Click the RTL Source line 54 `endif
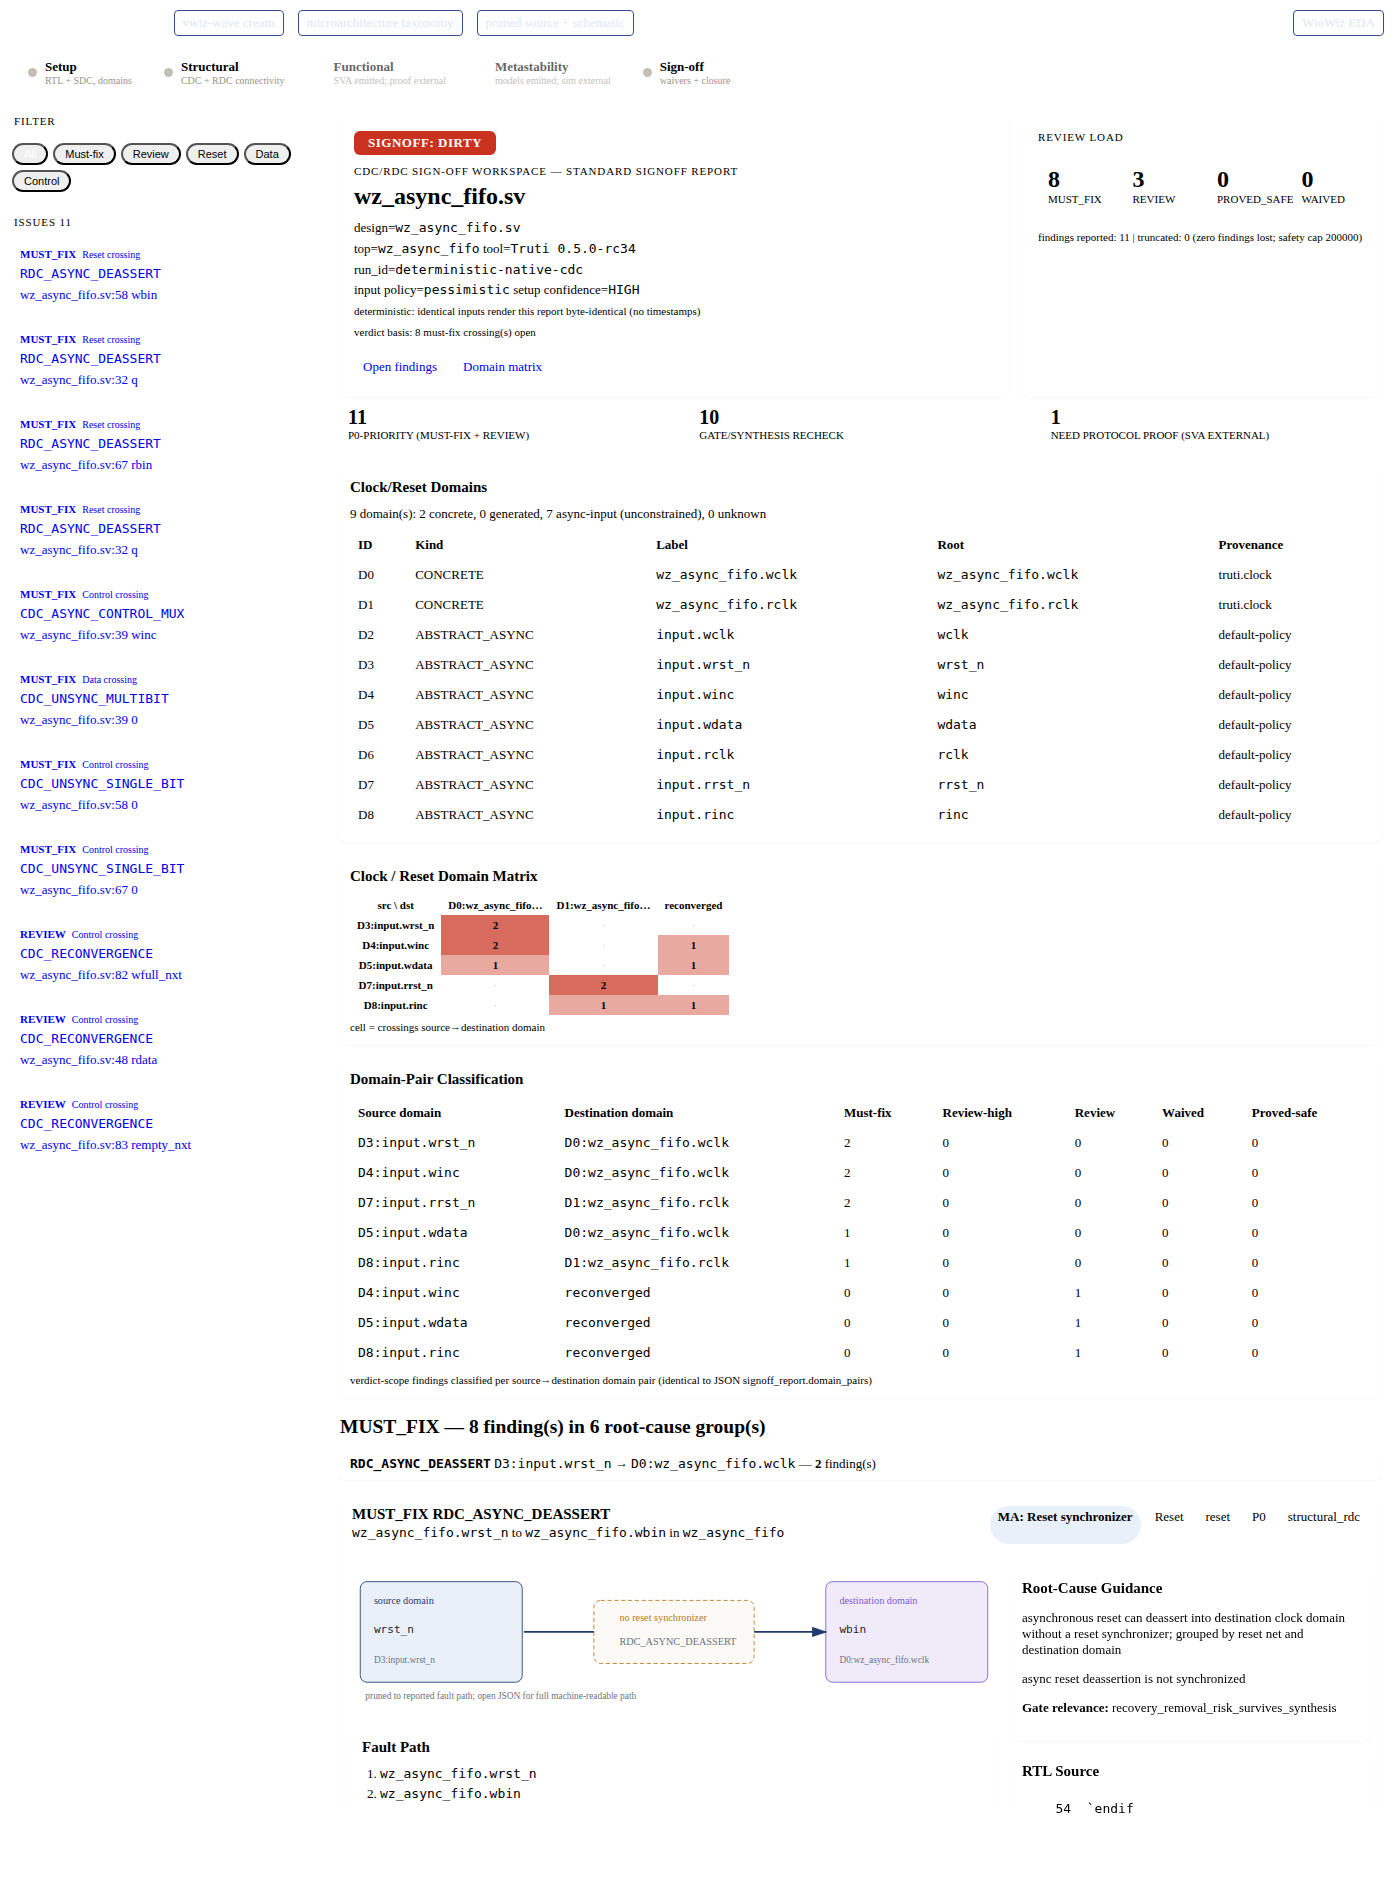 pyautogui.click(x=1095, y=1809)
